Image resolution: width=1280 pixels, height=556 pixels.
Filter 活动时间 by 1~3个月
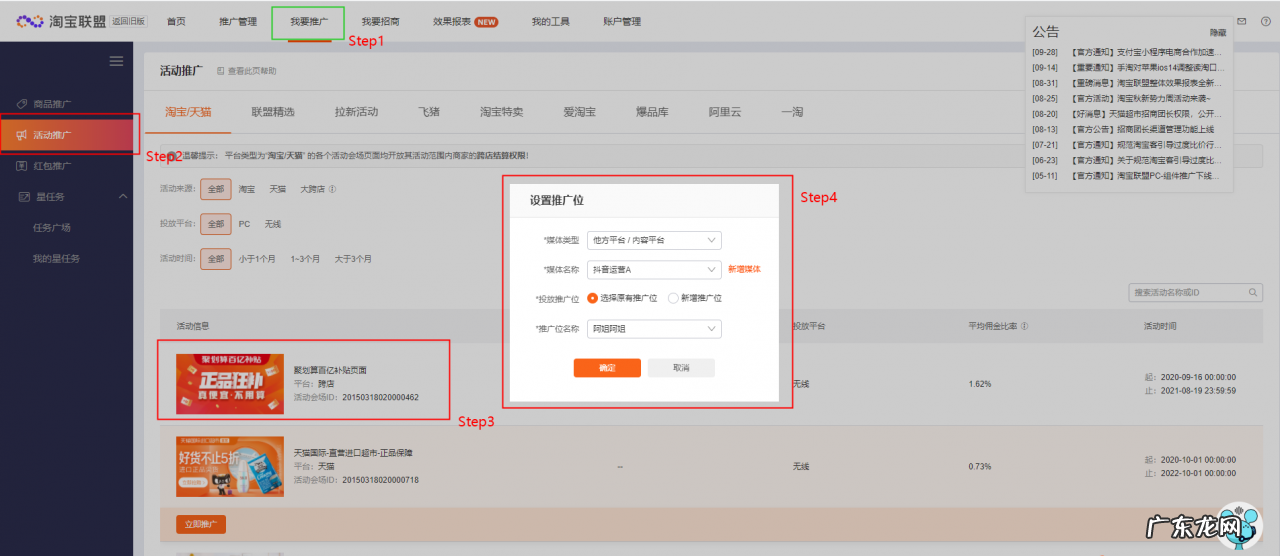coord(305,259)
